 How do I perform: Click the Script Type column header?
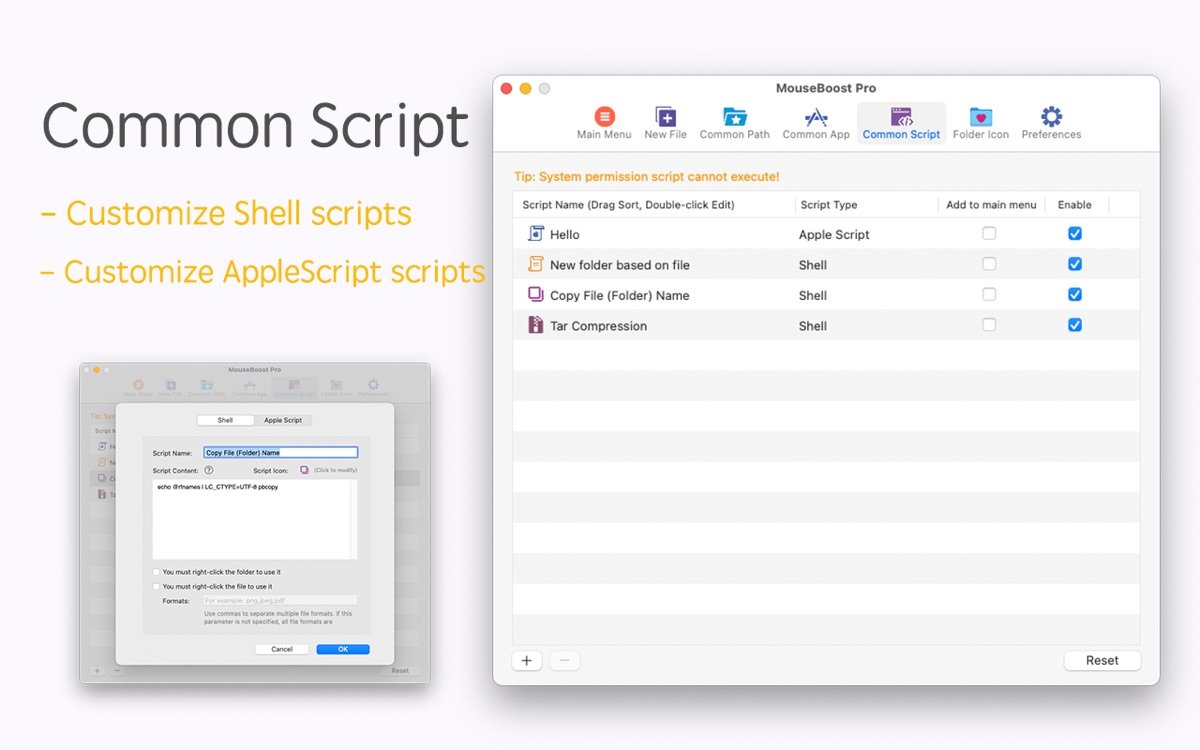(829, 205)
